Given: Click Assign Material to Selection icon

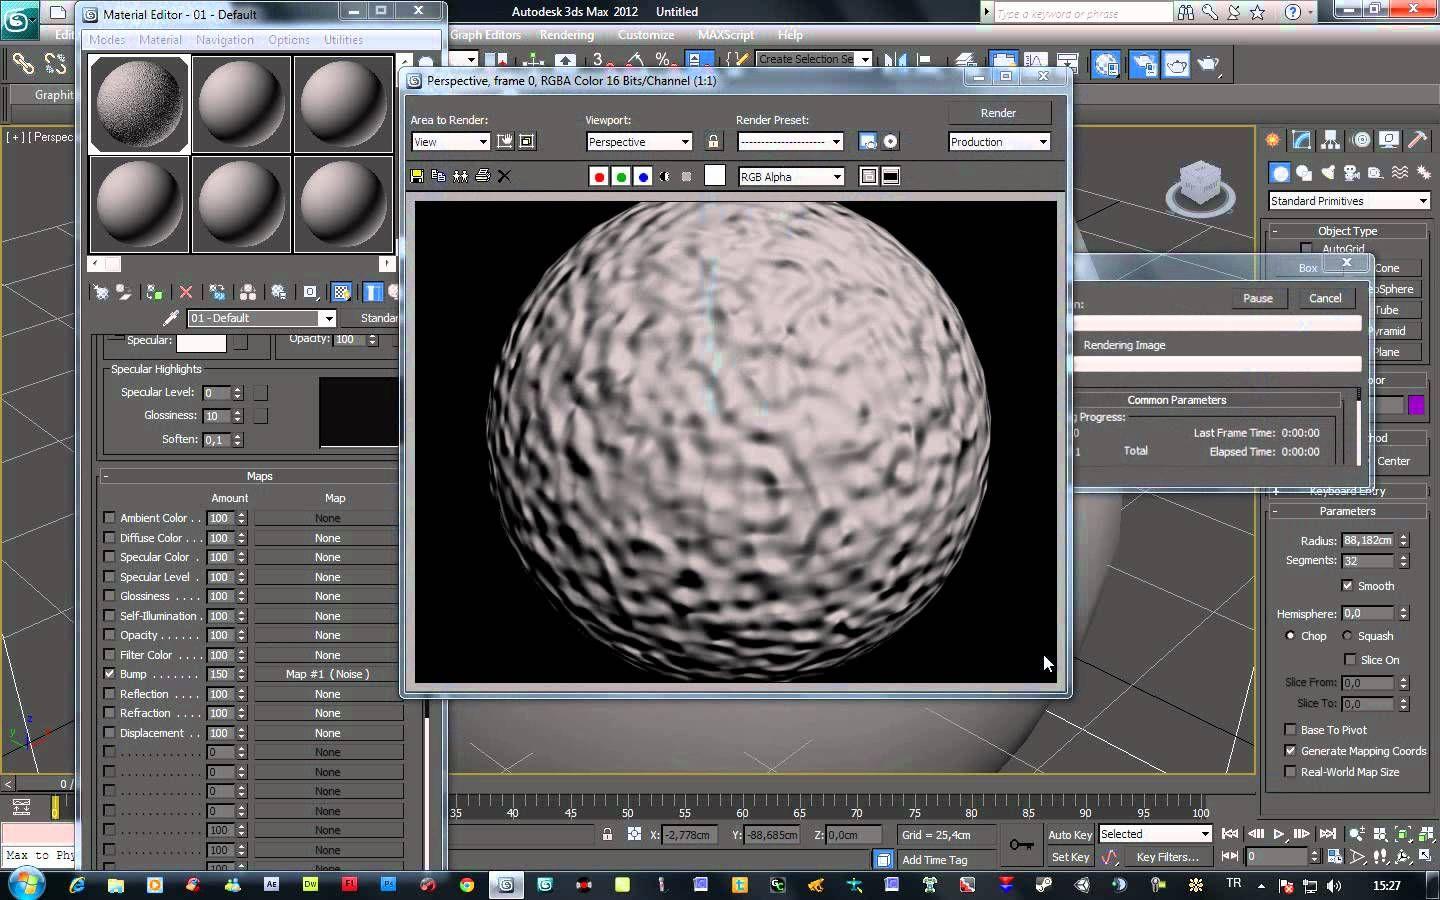Looking at the screenshot, I should pos(154,292).
